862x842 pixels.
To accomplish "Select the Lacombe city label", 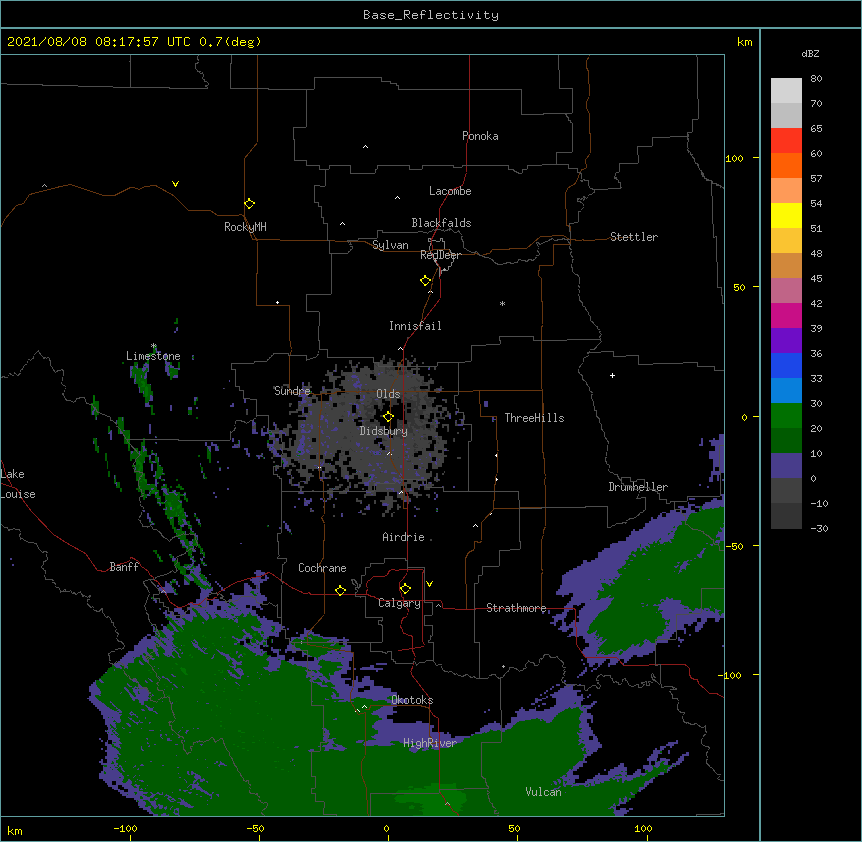I will click(x=450, y=191).
